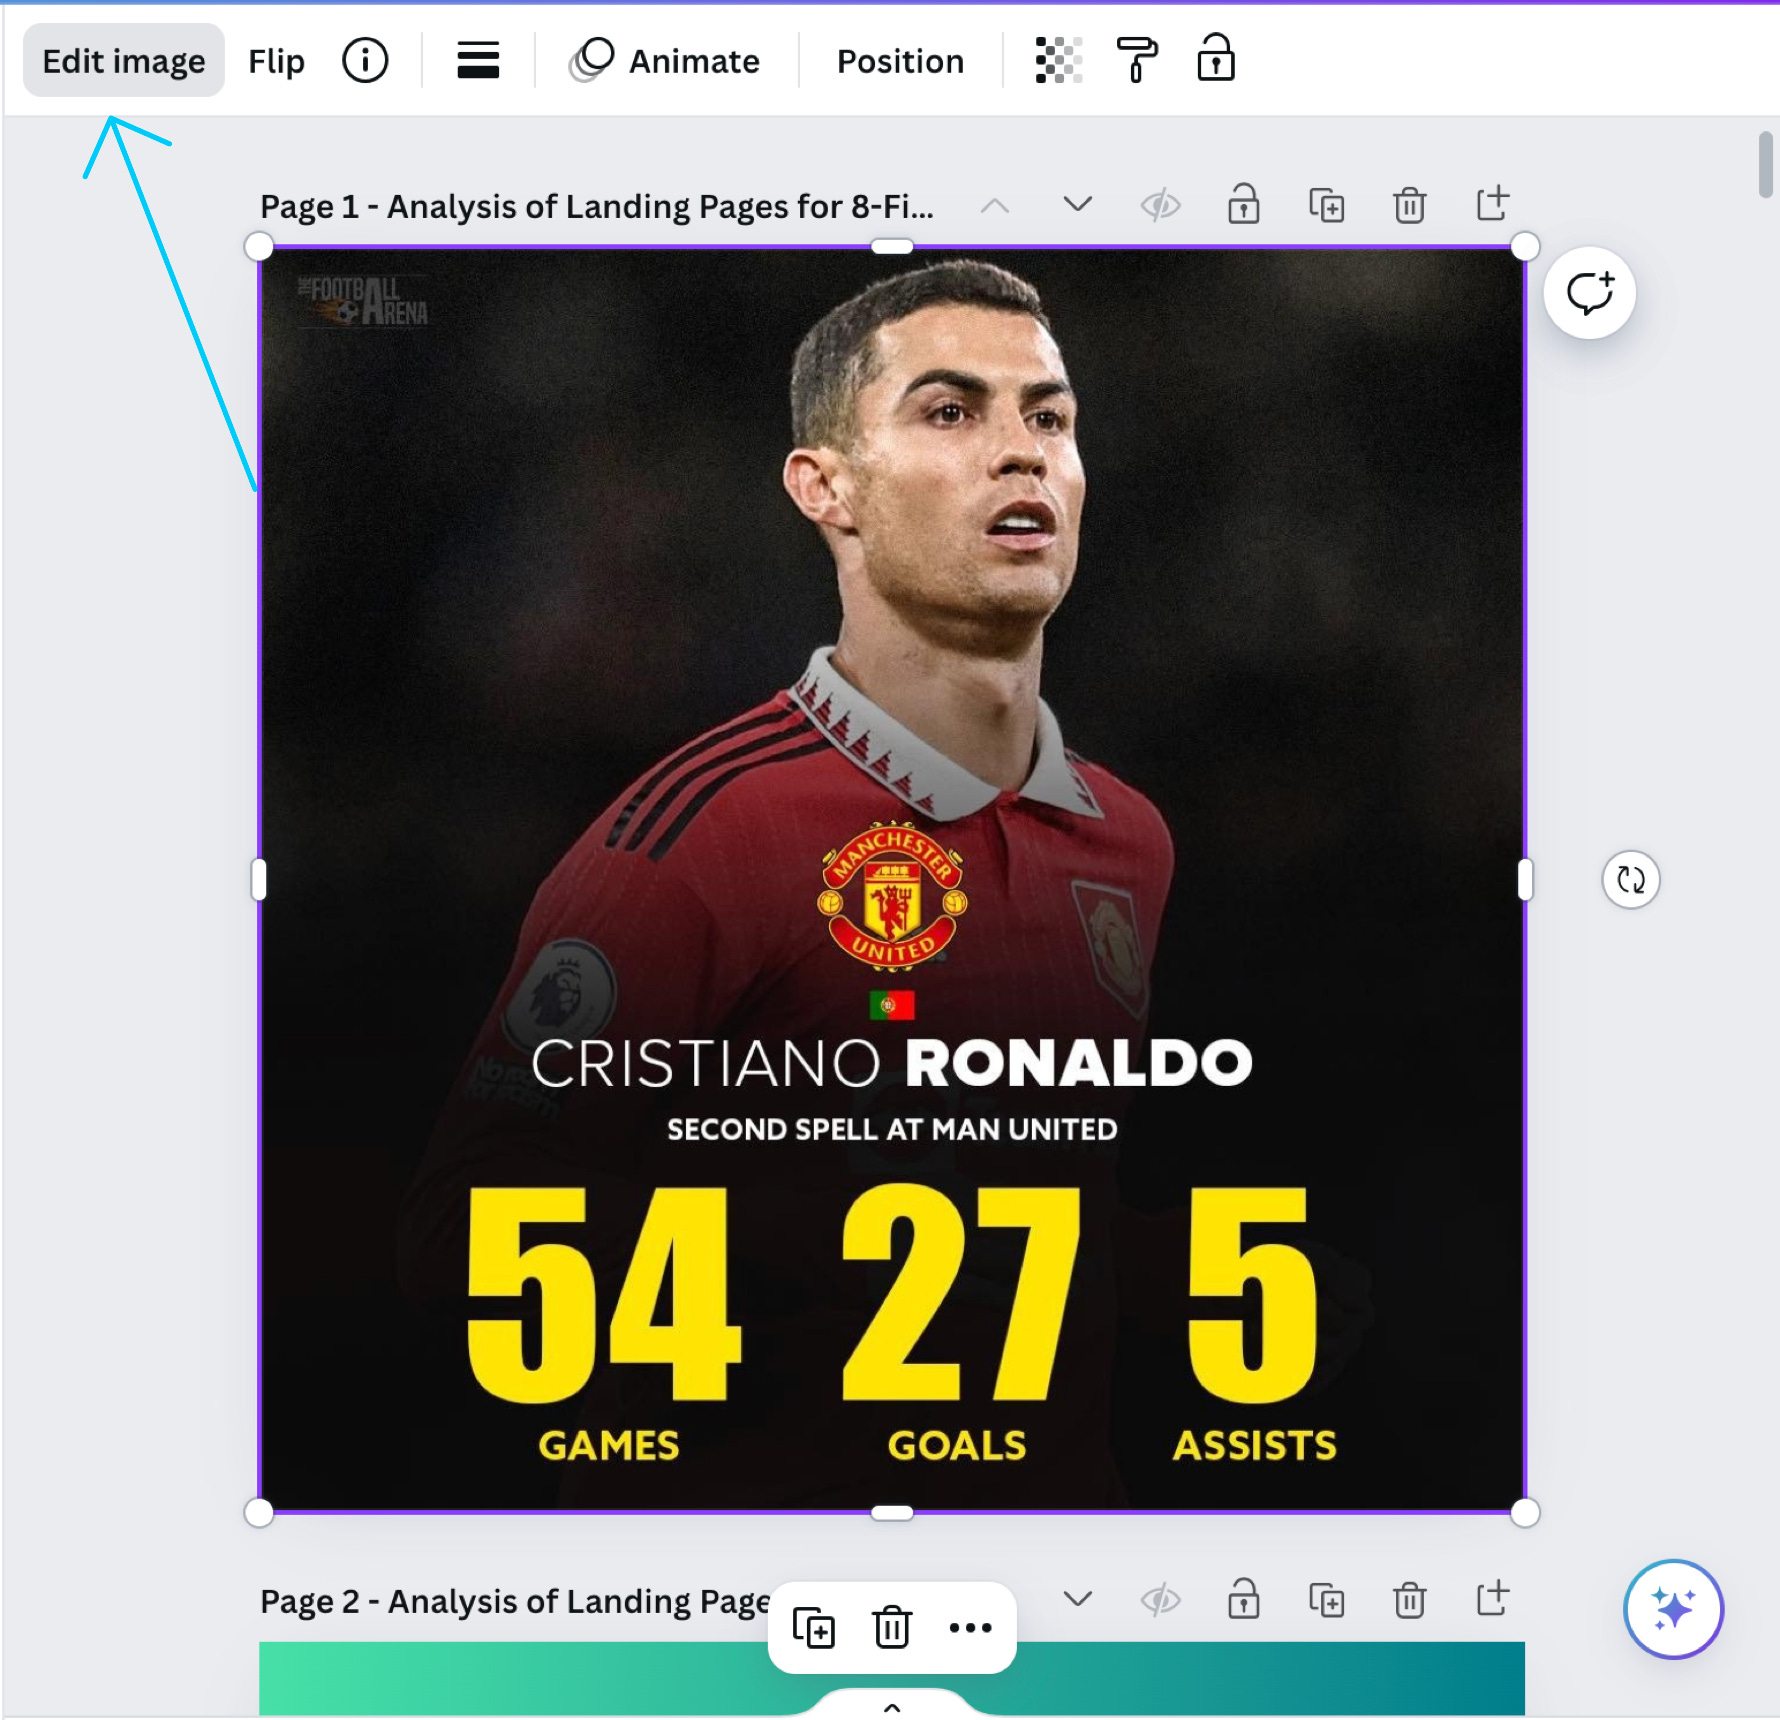Open the transparency checkerboard control
Image resolution: width=1780 pixels, height=1720 pixels.
1058,61
